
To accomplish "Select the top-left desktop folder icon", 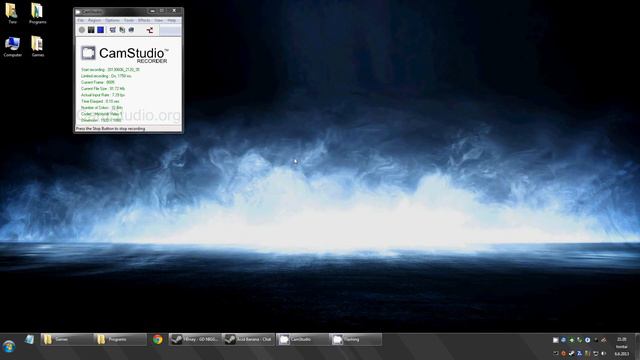I will click(12, 13).
